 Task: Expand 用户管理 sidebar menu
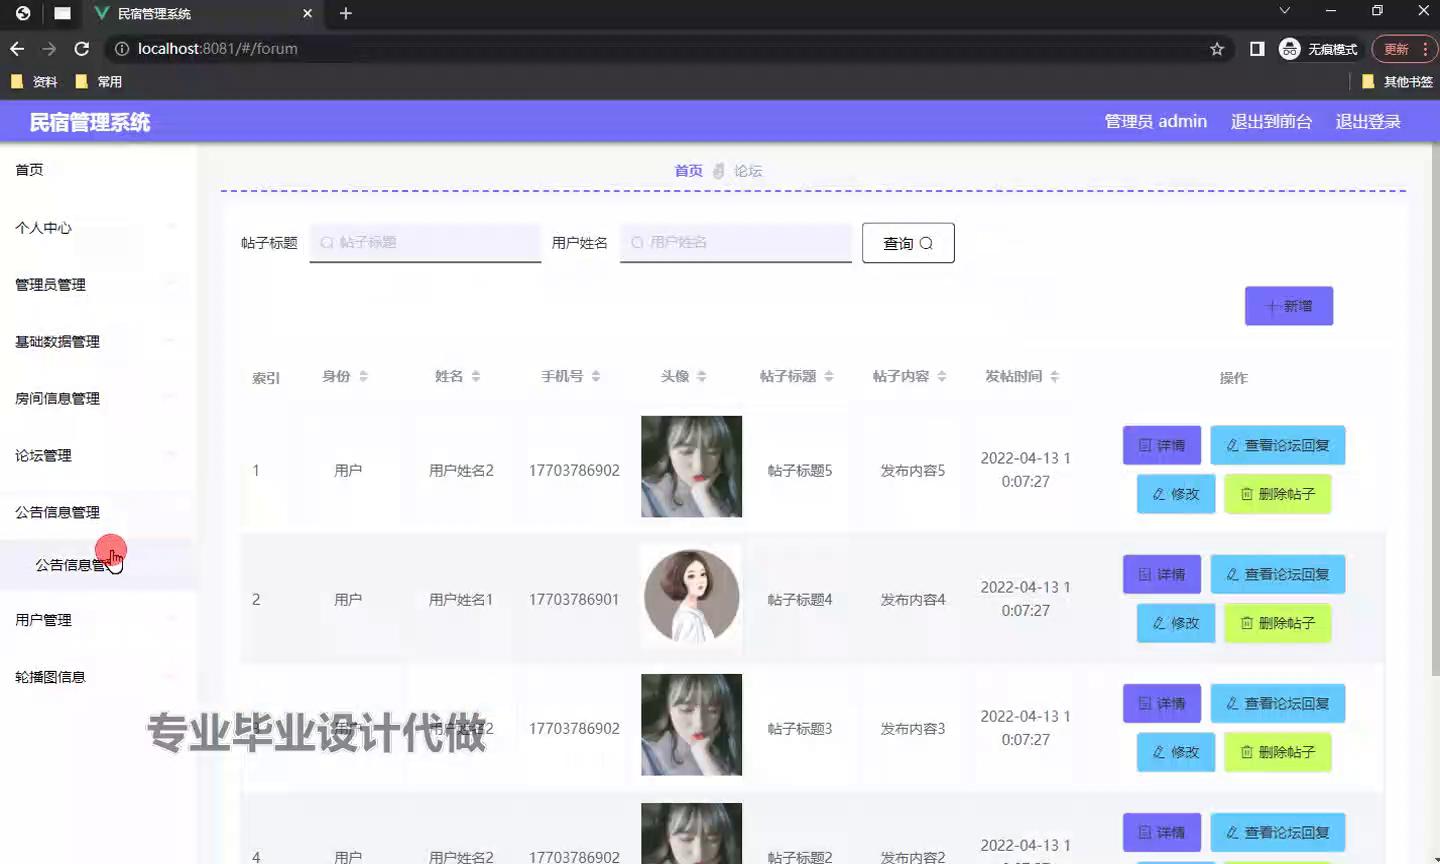coord(98,620)
